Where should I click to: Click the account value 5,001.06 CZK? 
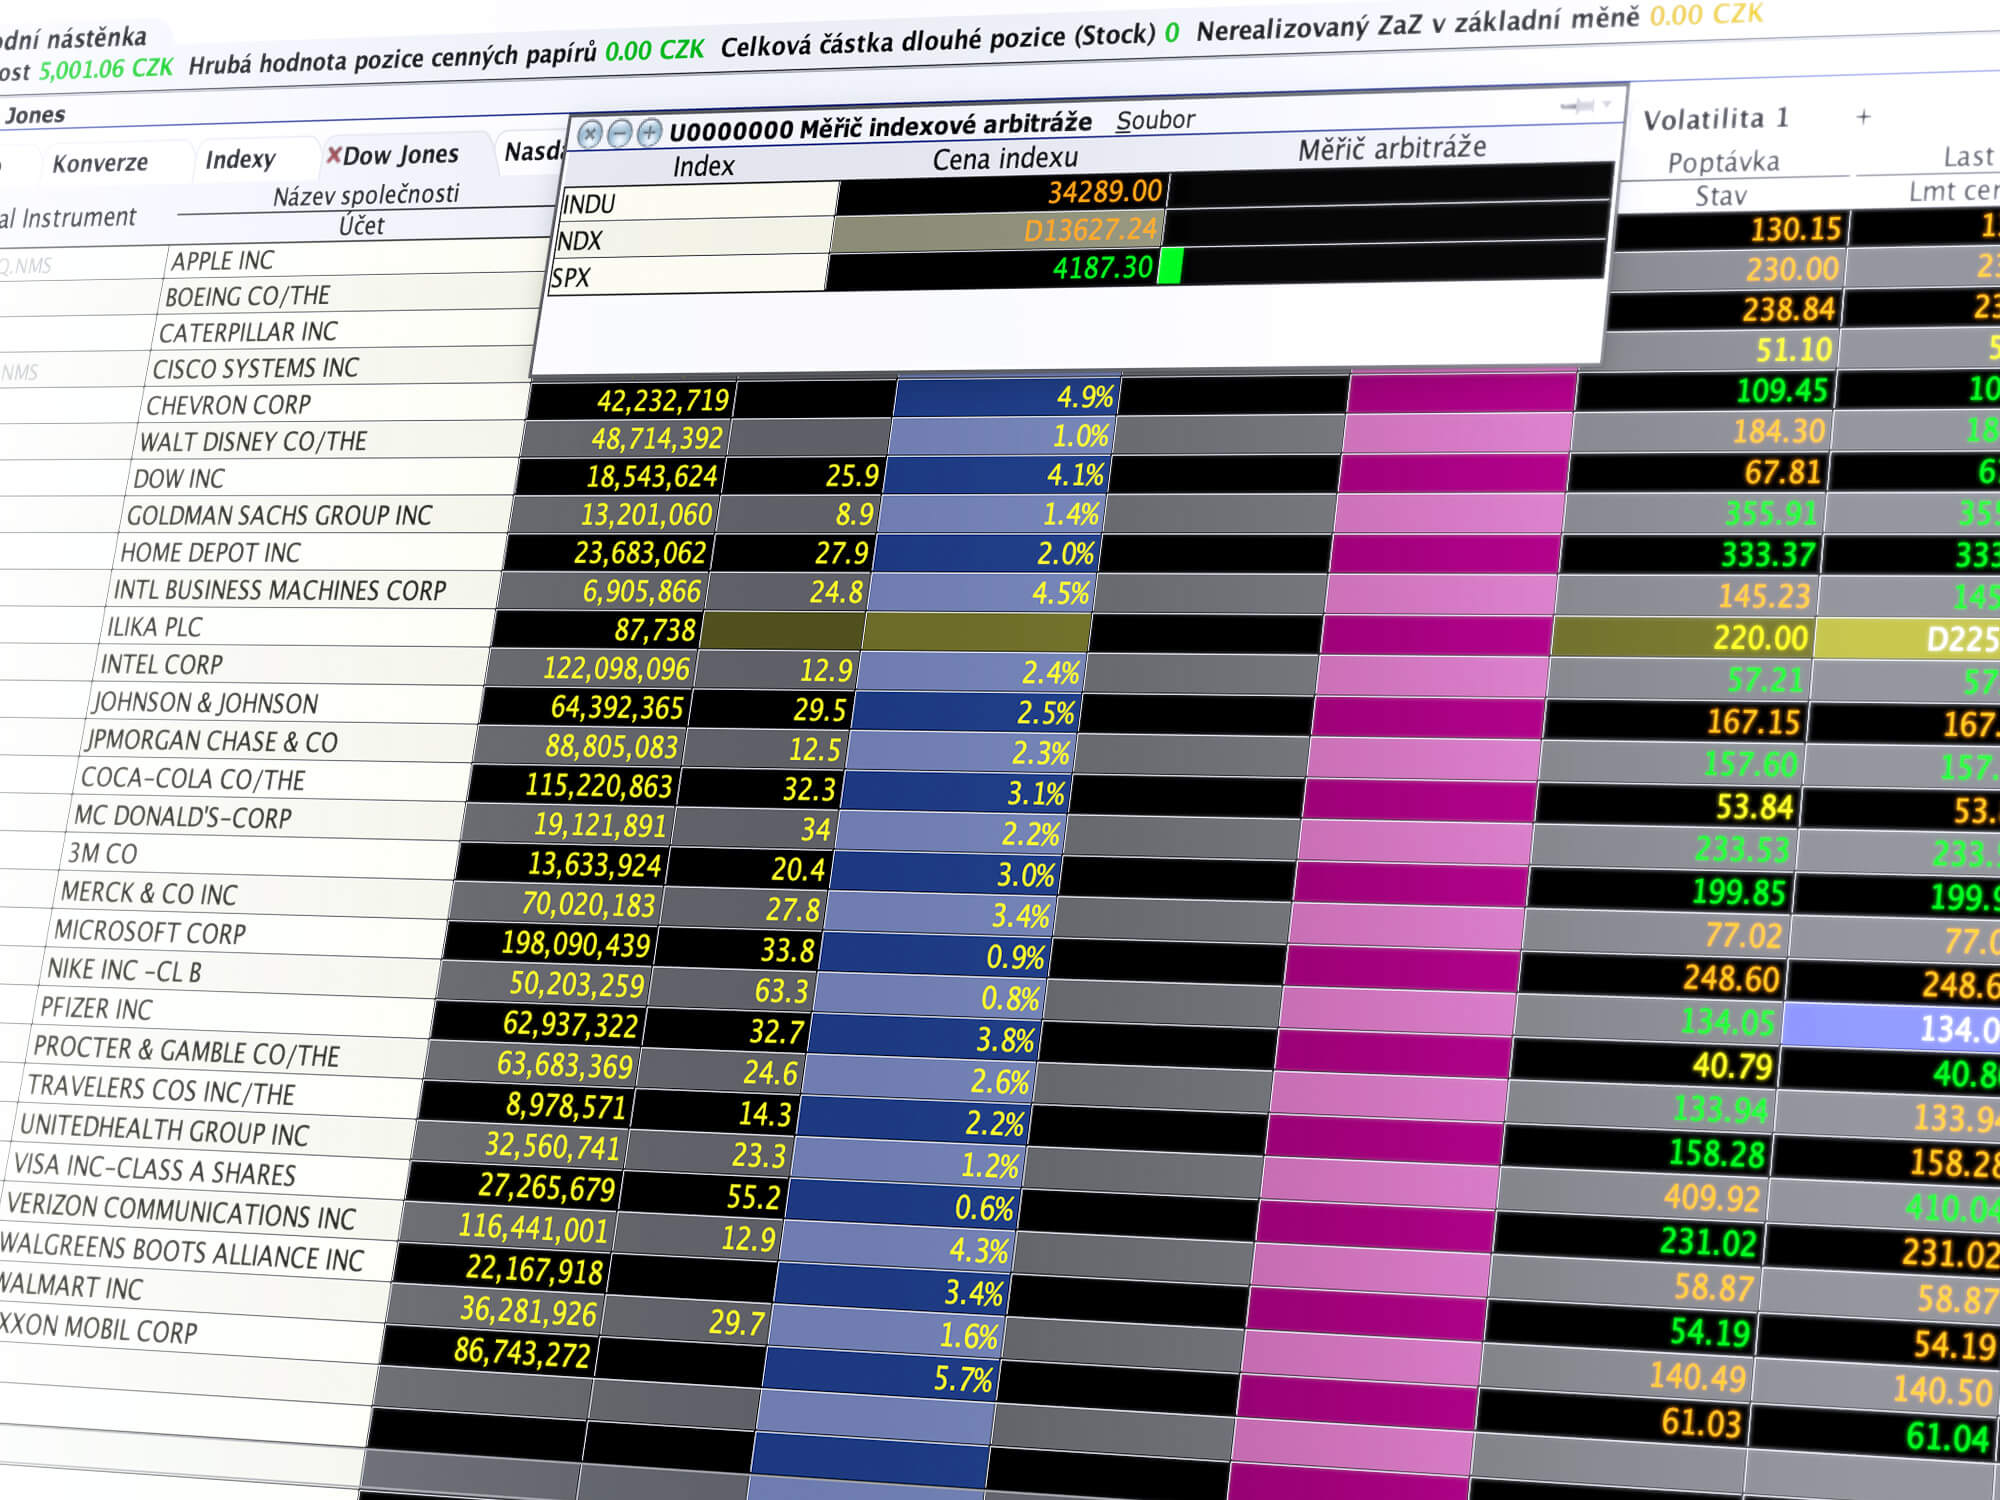(105, 68)
